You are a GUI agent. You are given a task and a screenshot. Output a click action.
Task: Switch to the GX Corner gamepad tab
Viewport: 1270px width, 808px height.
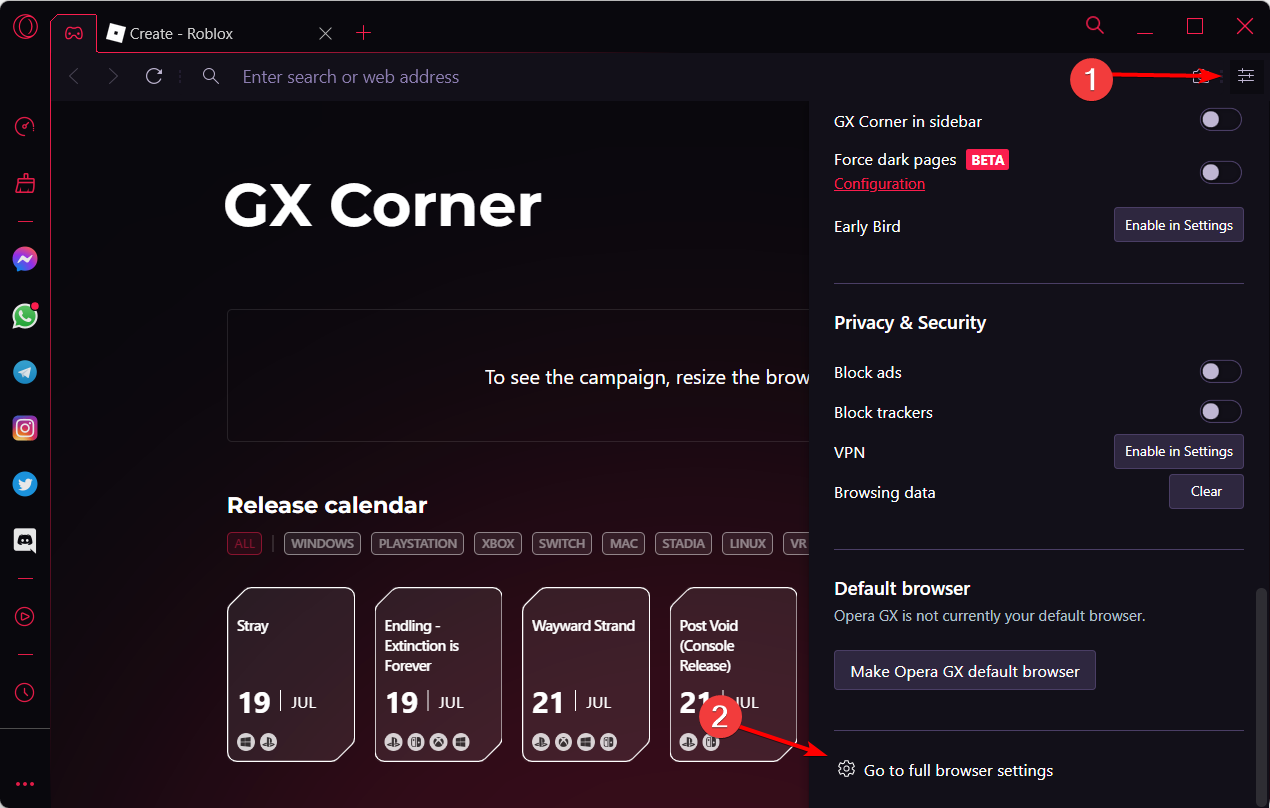pyautogui.click(x=74, y=33)
